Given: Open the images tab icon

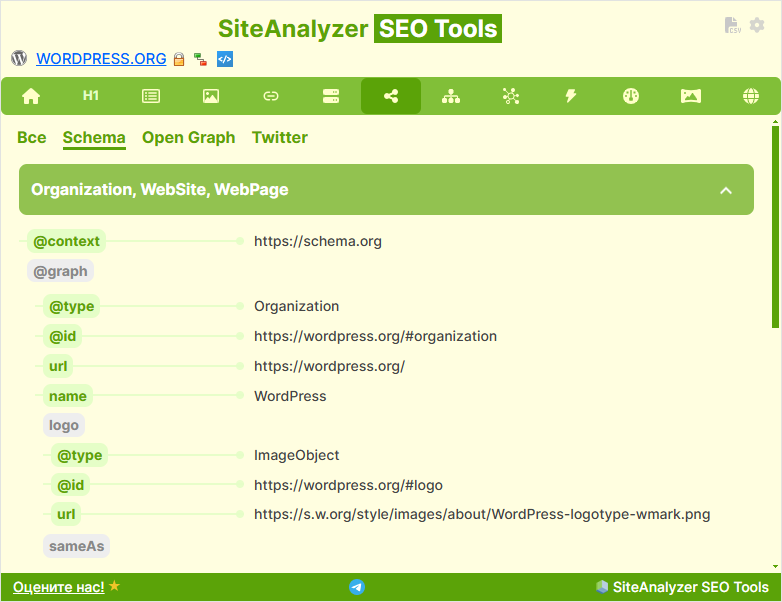Looking at the screenshot, I should coord(211,96).
